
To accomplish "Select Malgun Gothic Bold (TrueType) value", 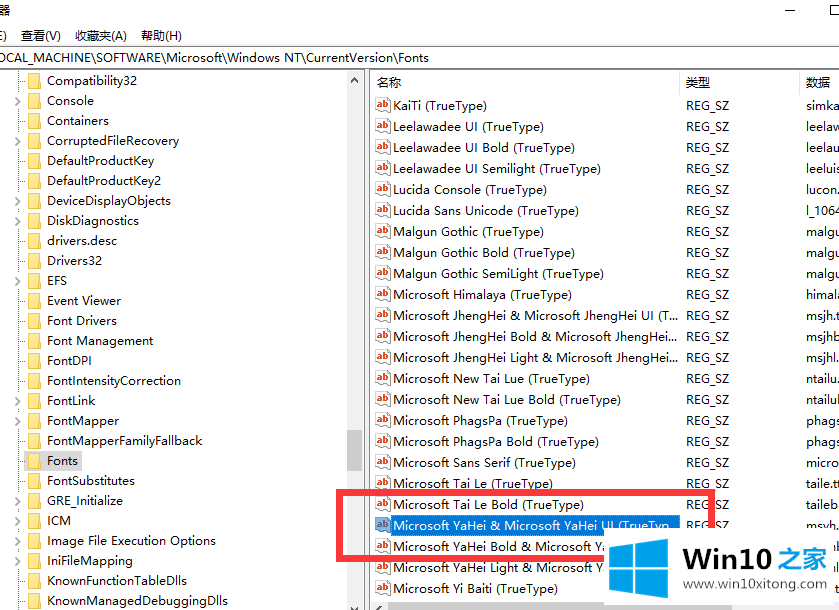I will click(484, 253).
